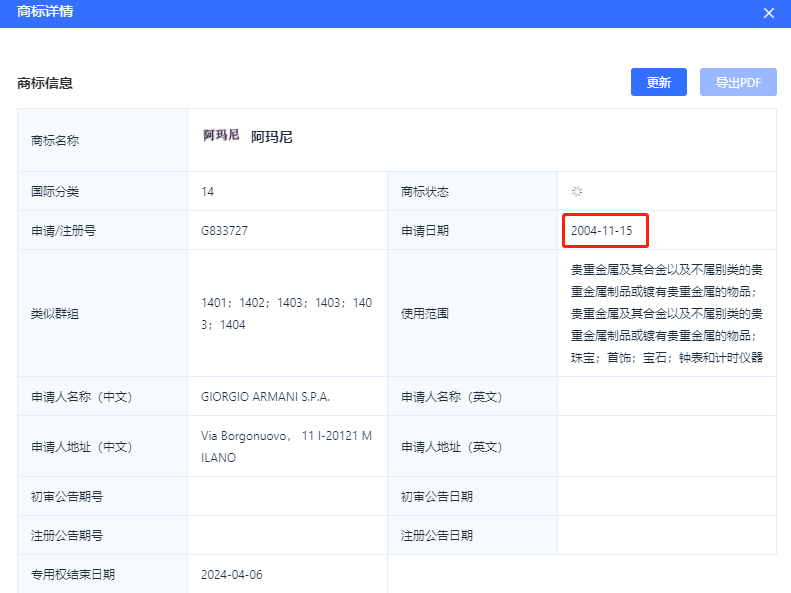Click the 导出PDF button

tap(738, 82)
